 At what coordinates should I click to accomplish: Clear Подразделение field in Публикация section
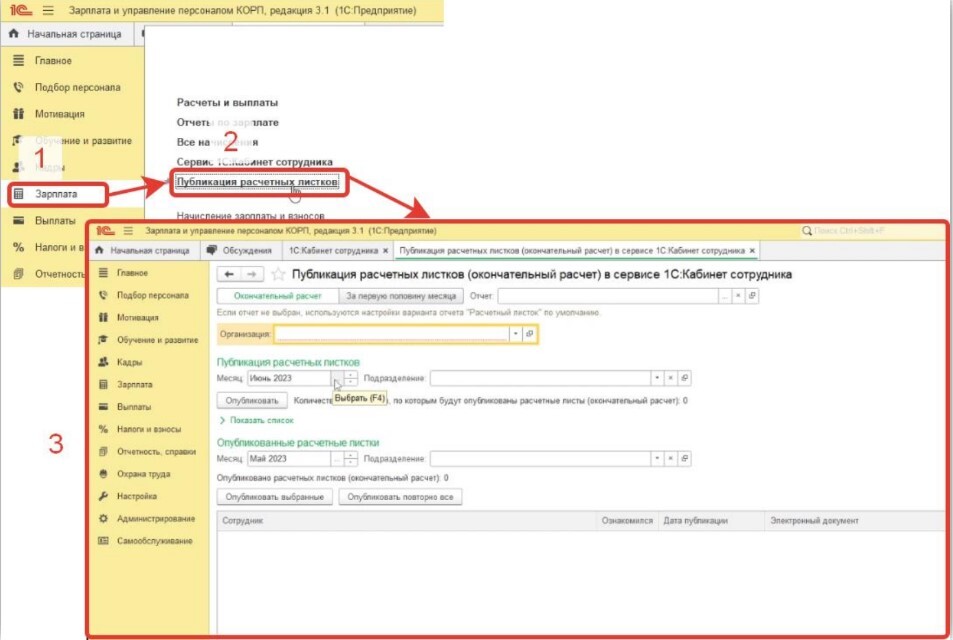pos(670,378)
